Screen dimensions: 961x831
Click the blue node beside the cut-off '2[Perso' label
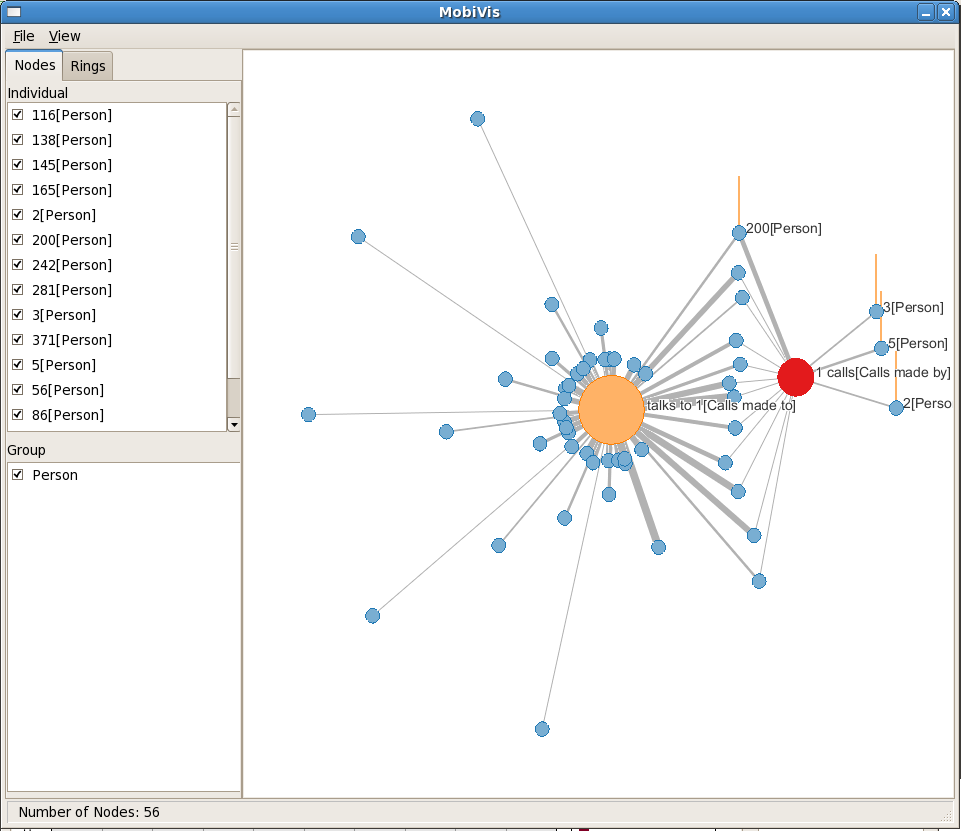(896, 408)
